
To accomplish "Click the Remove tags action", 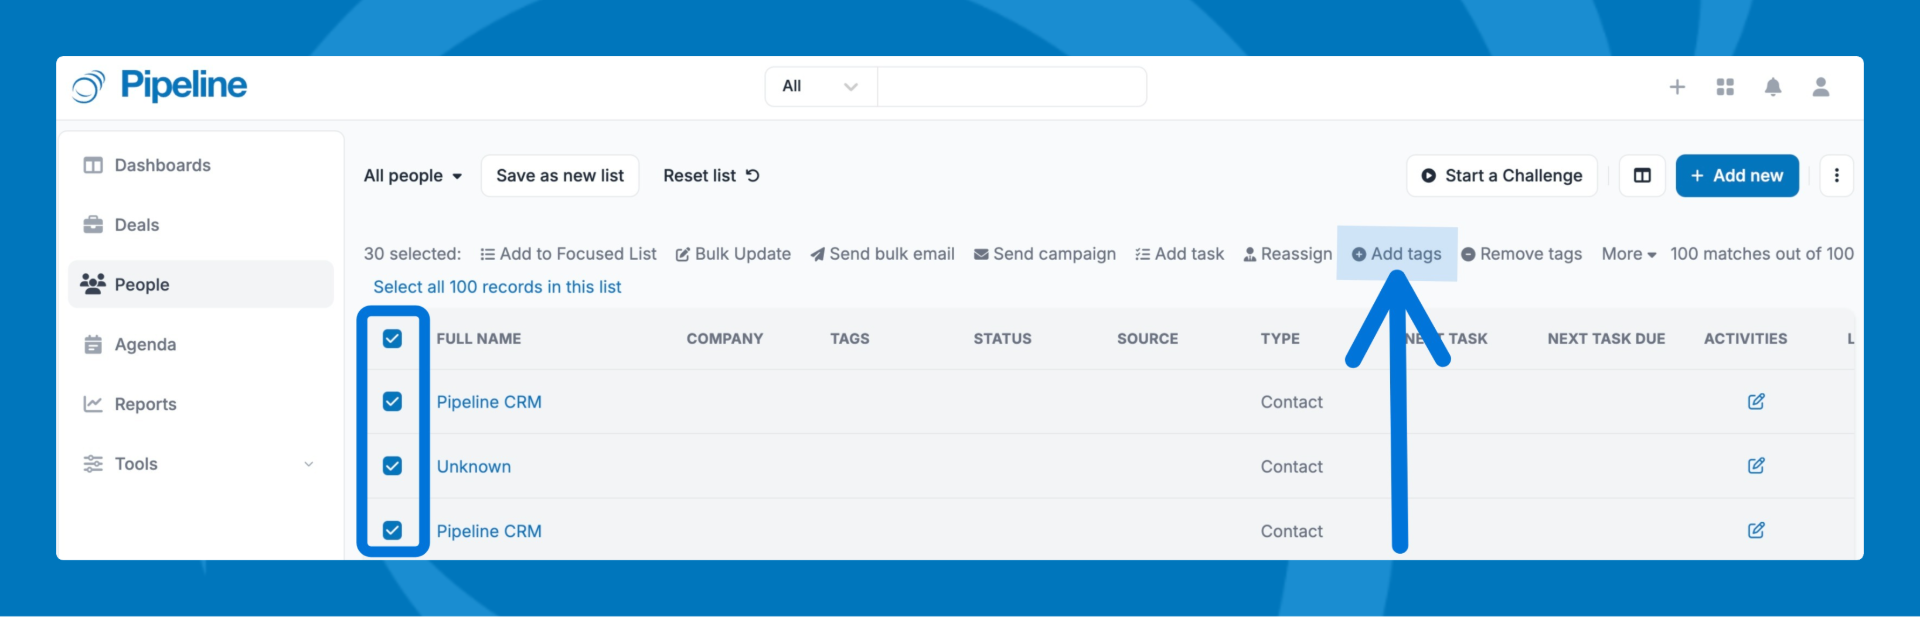I will click(x=1521, y=254).
